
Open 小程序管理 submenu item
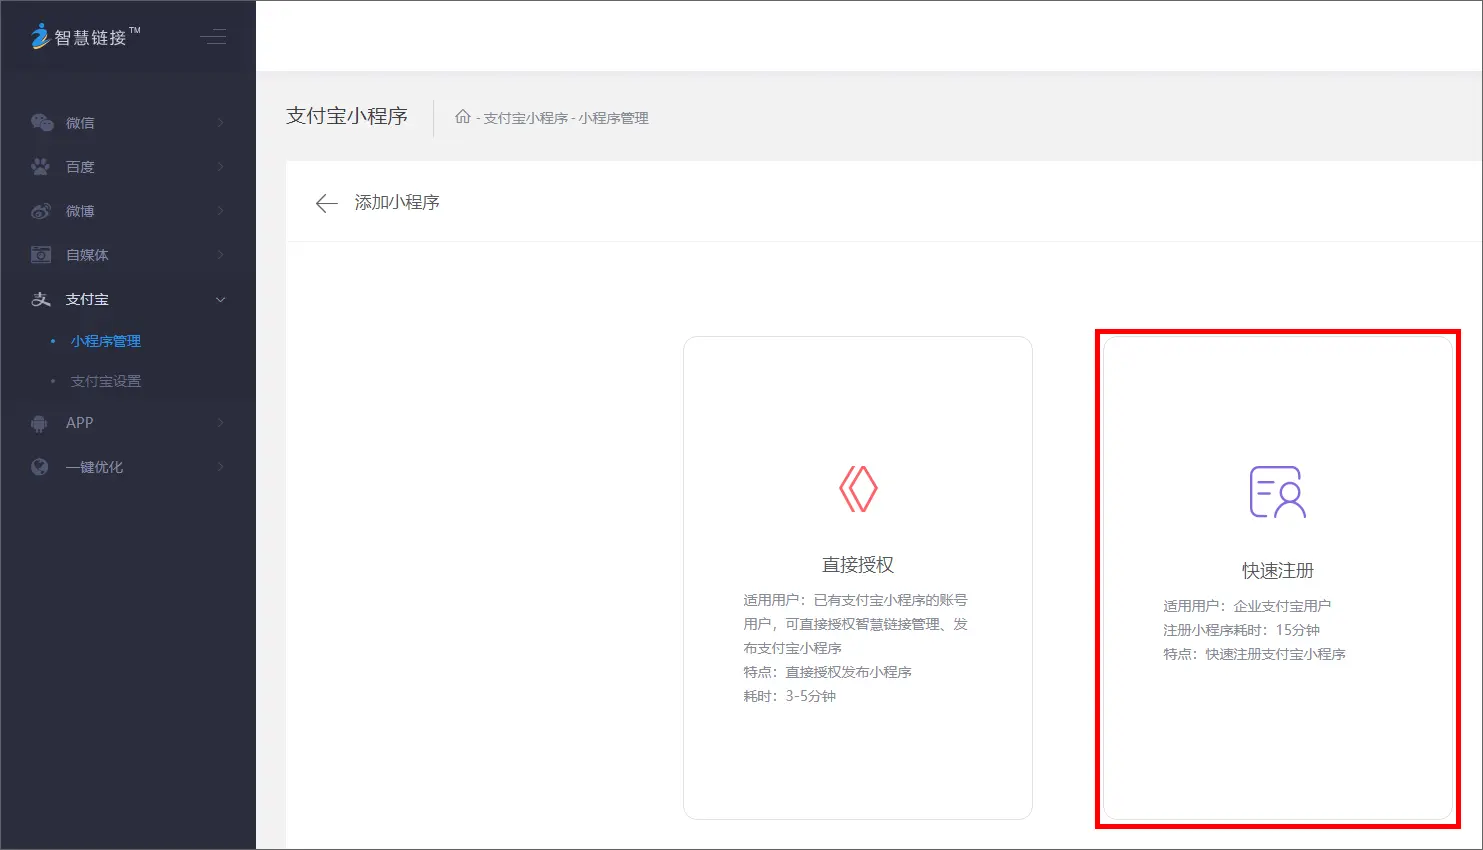pyautogui.click(x=105, y=341)
